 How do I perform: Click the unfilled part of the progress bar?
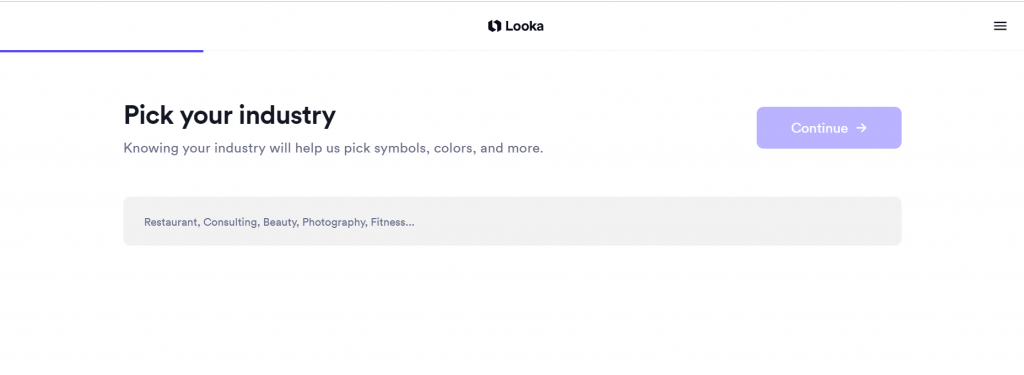tap(613, 50)
